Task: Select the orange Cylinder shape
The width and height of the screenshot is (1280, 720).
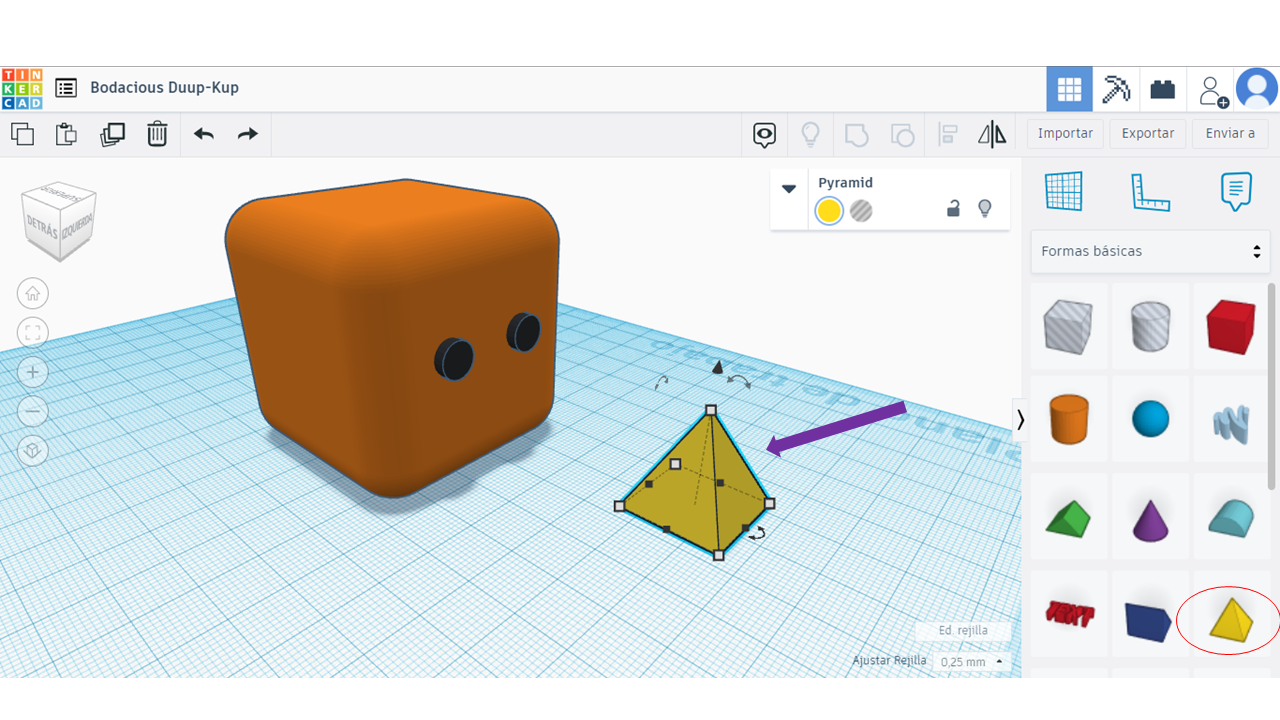Action: coord(1068,419)
